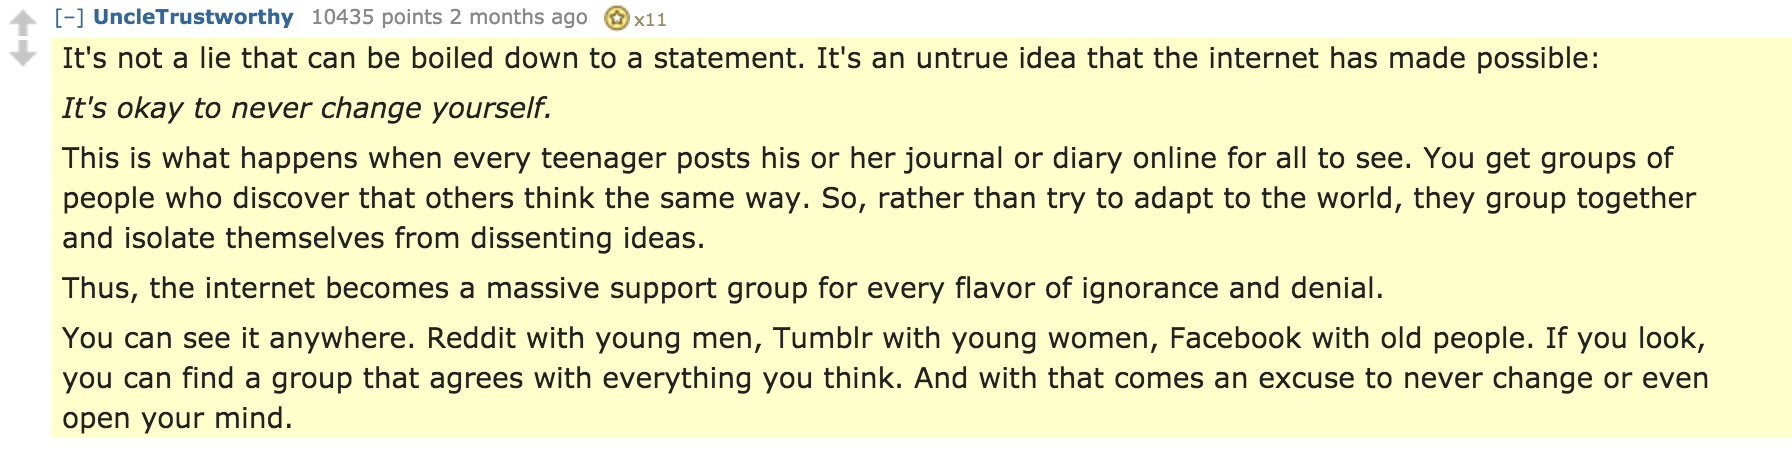Click the '2 months ago' timestamp
This screenshot has width=1792, height=452.
point(518,17)
